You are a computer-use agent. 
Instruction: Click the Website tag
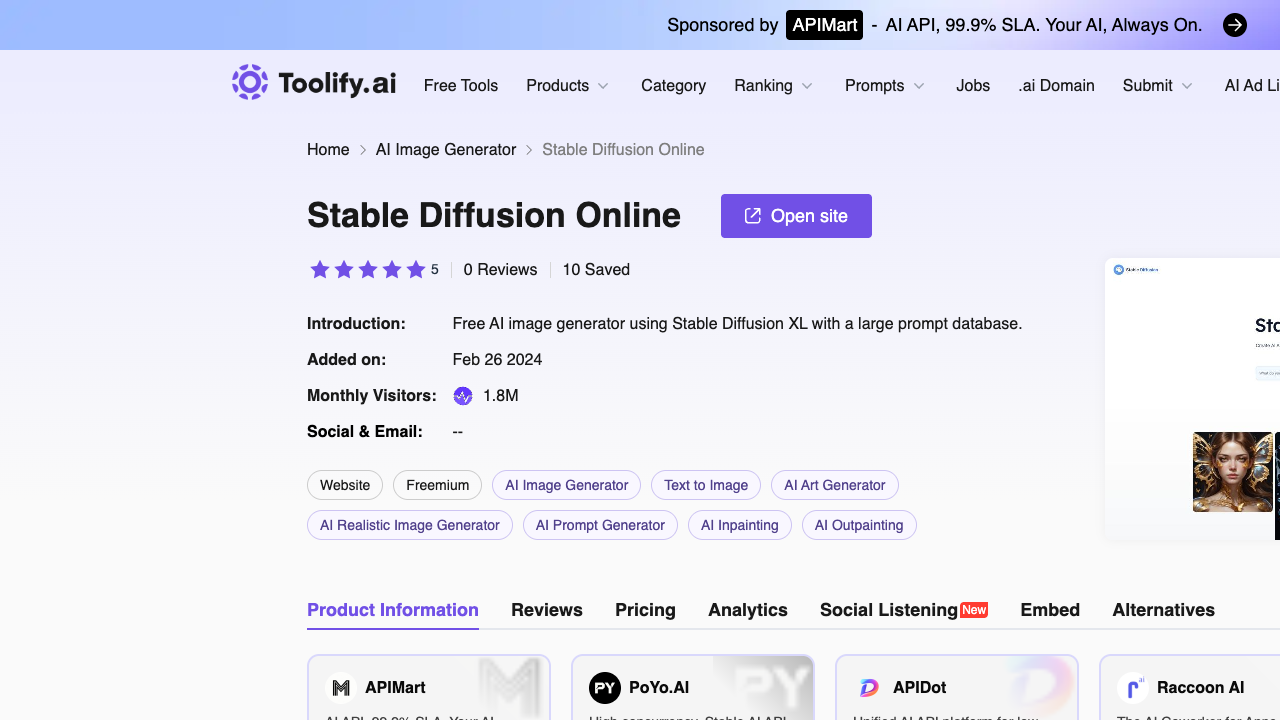pos(345,485)
